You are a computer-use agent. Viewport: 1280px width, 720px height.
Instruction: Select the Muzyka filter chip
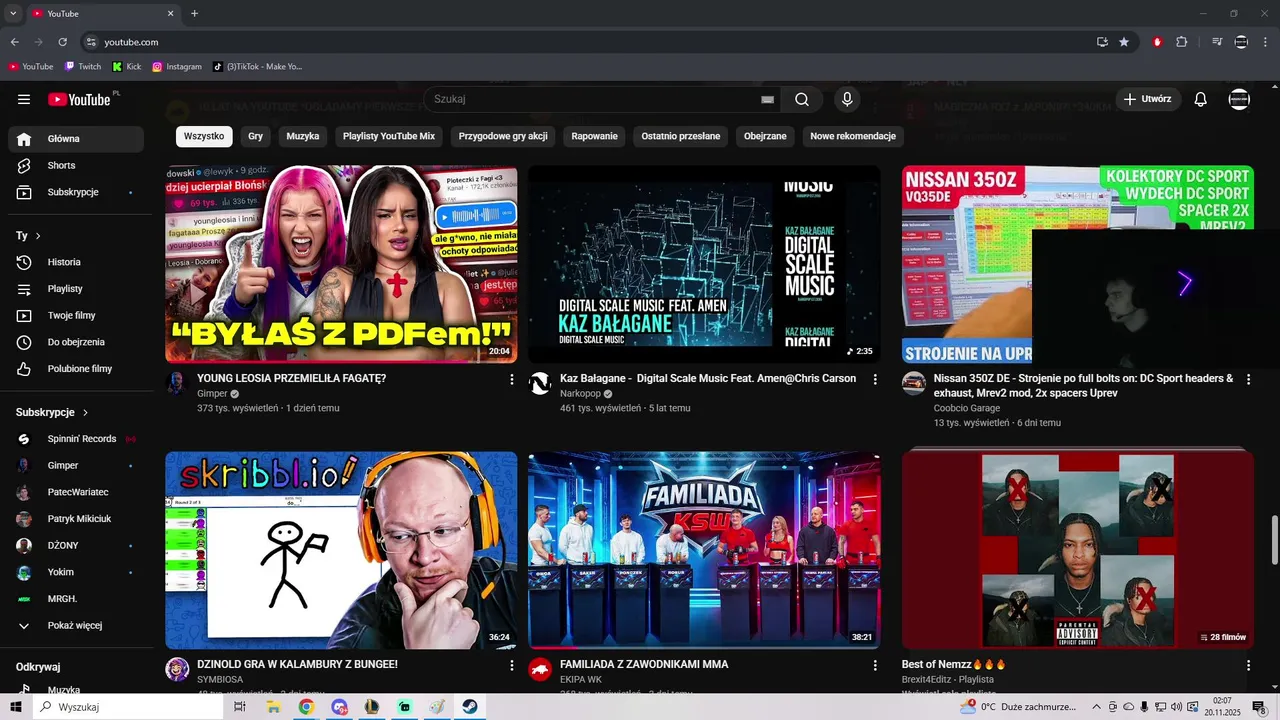(x=303, y=136)
